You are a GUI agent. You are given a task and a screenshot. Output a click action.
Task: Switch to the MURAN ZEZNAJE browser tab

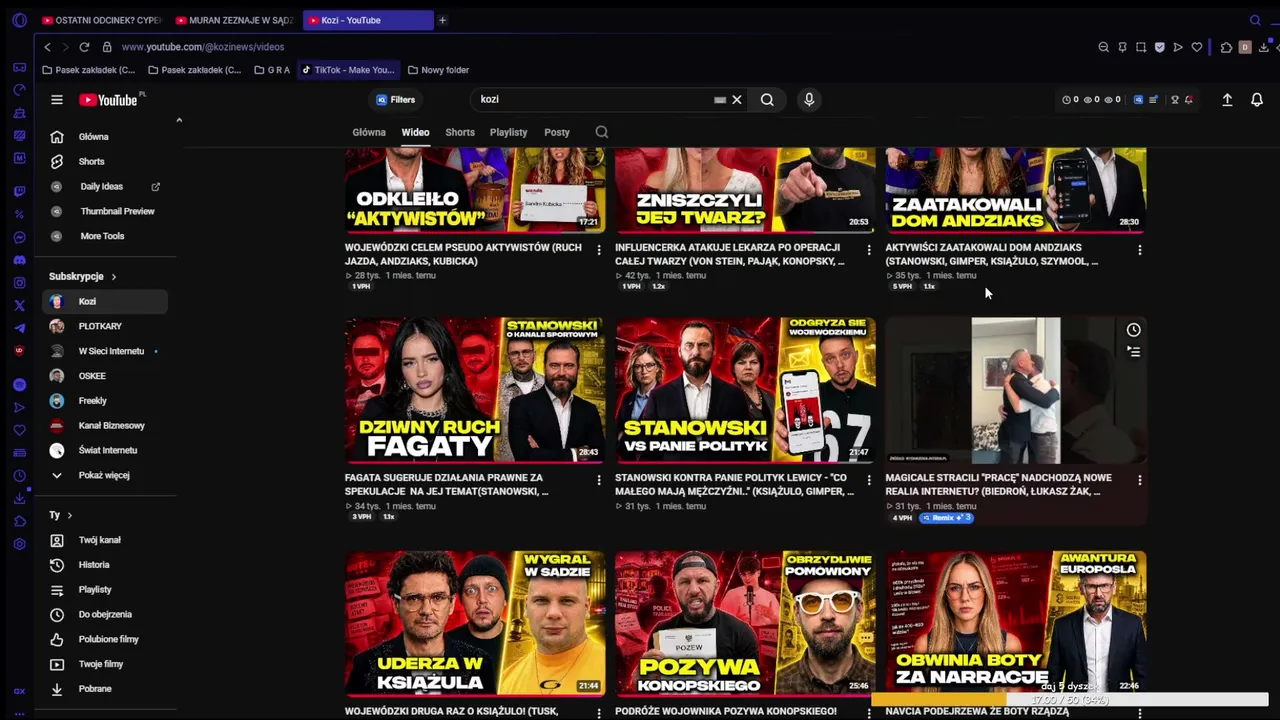[x=234, y=20]
